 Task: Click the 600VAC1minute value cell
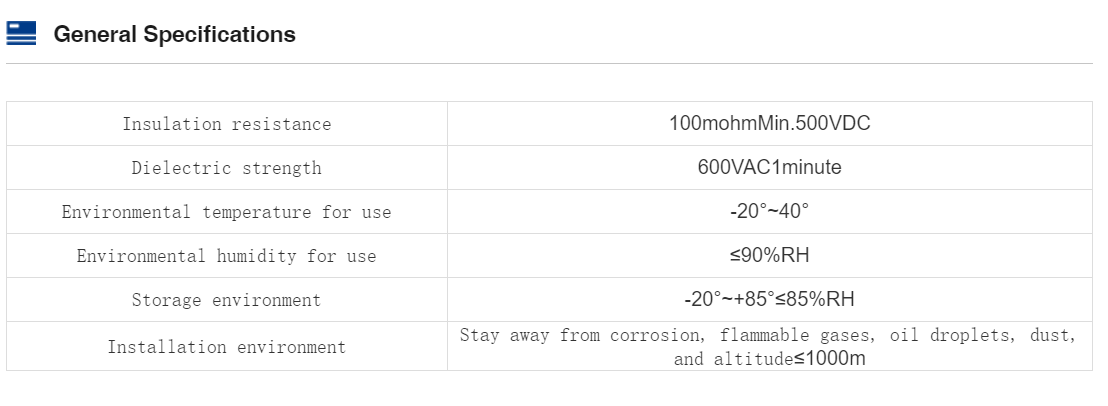pos(769,168)
